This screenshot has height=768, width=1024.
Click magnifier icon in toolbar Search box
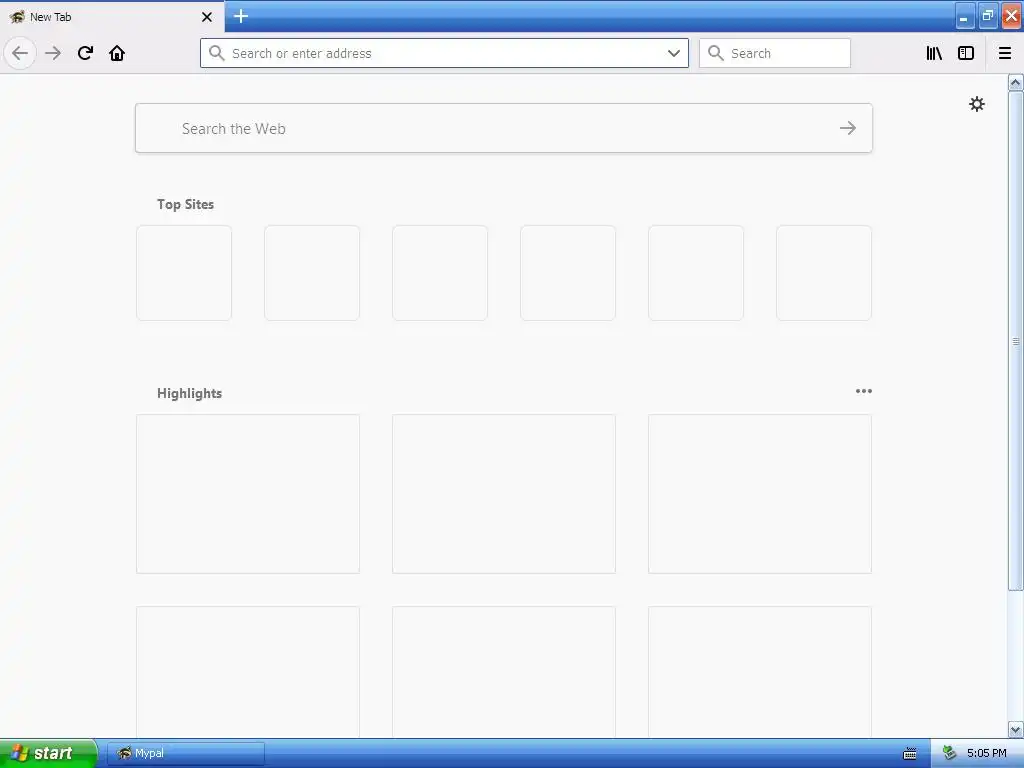point(716,53)
